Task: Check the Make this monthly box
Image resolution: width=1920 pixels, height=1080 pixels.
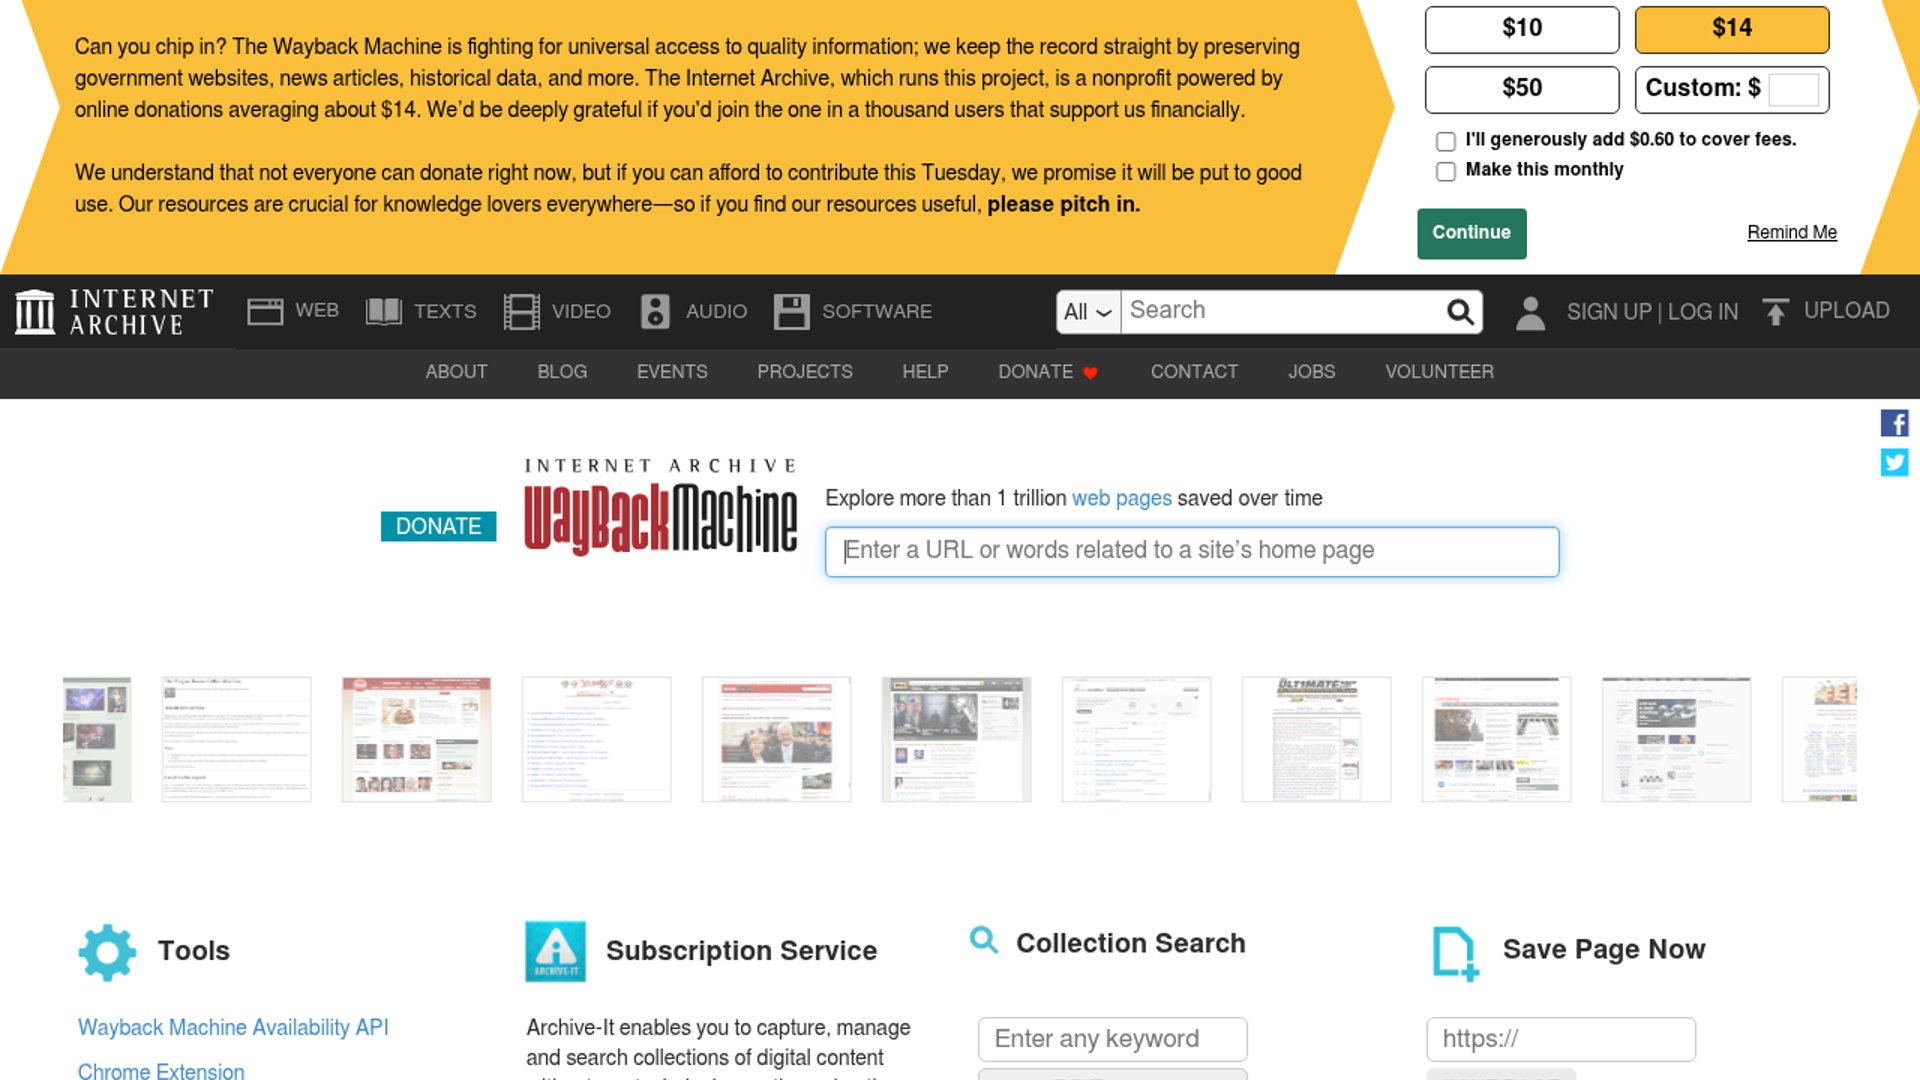Action: (1445, 171)
